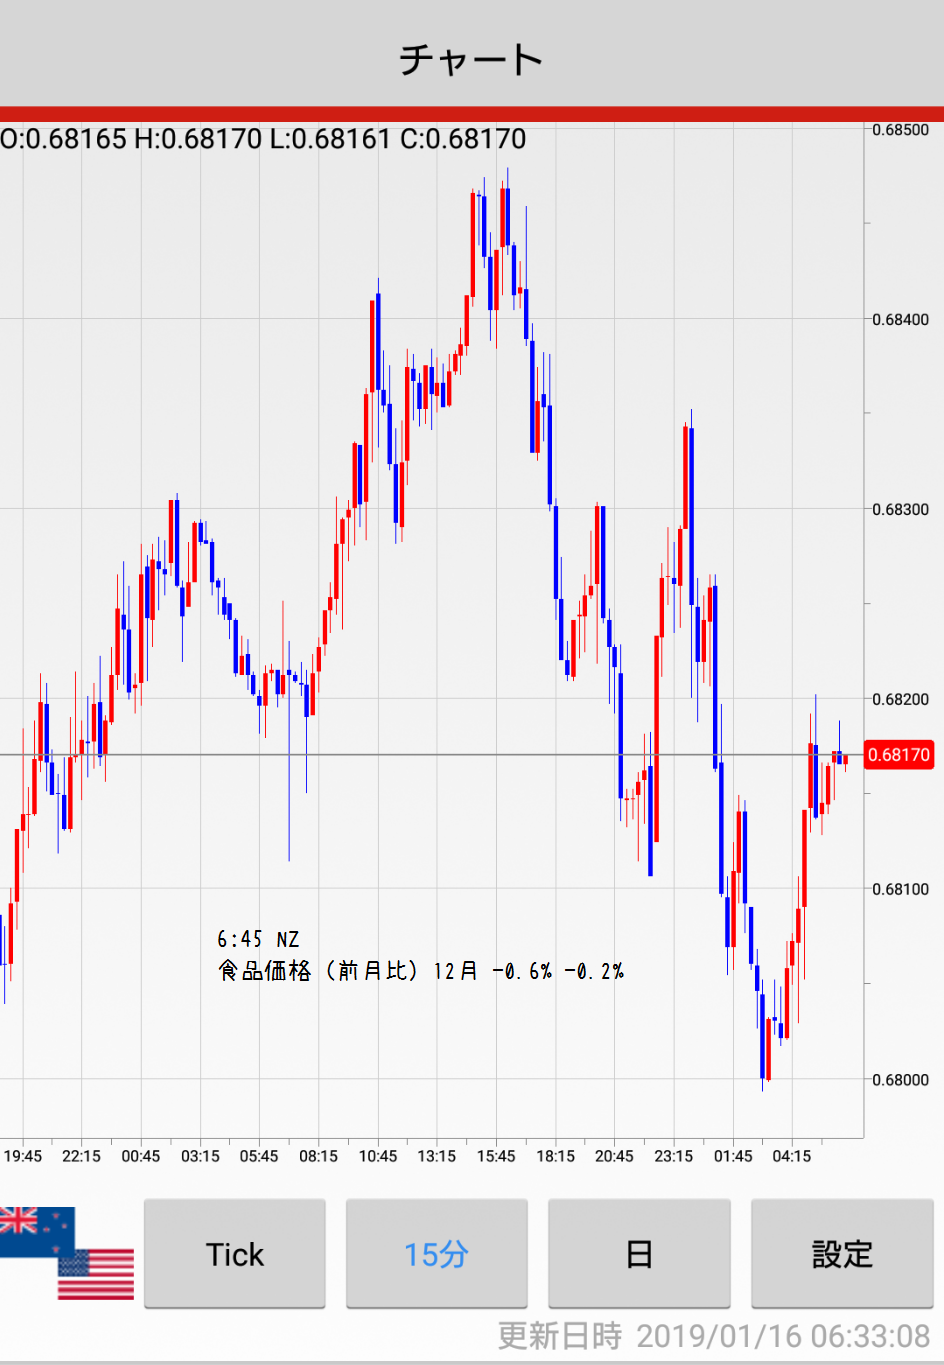Switch chart to Tick view
Viewport: 944px width, 1365px height.
click(235, 1254)
